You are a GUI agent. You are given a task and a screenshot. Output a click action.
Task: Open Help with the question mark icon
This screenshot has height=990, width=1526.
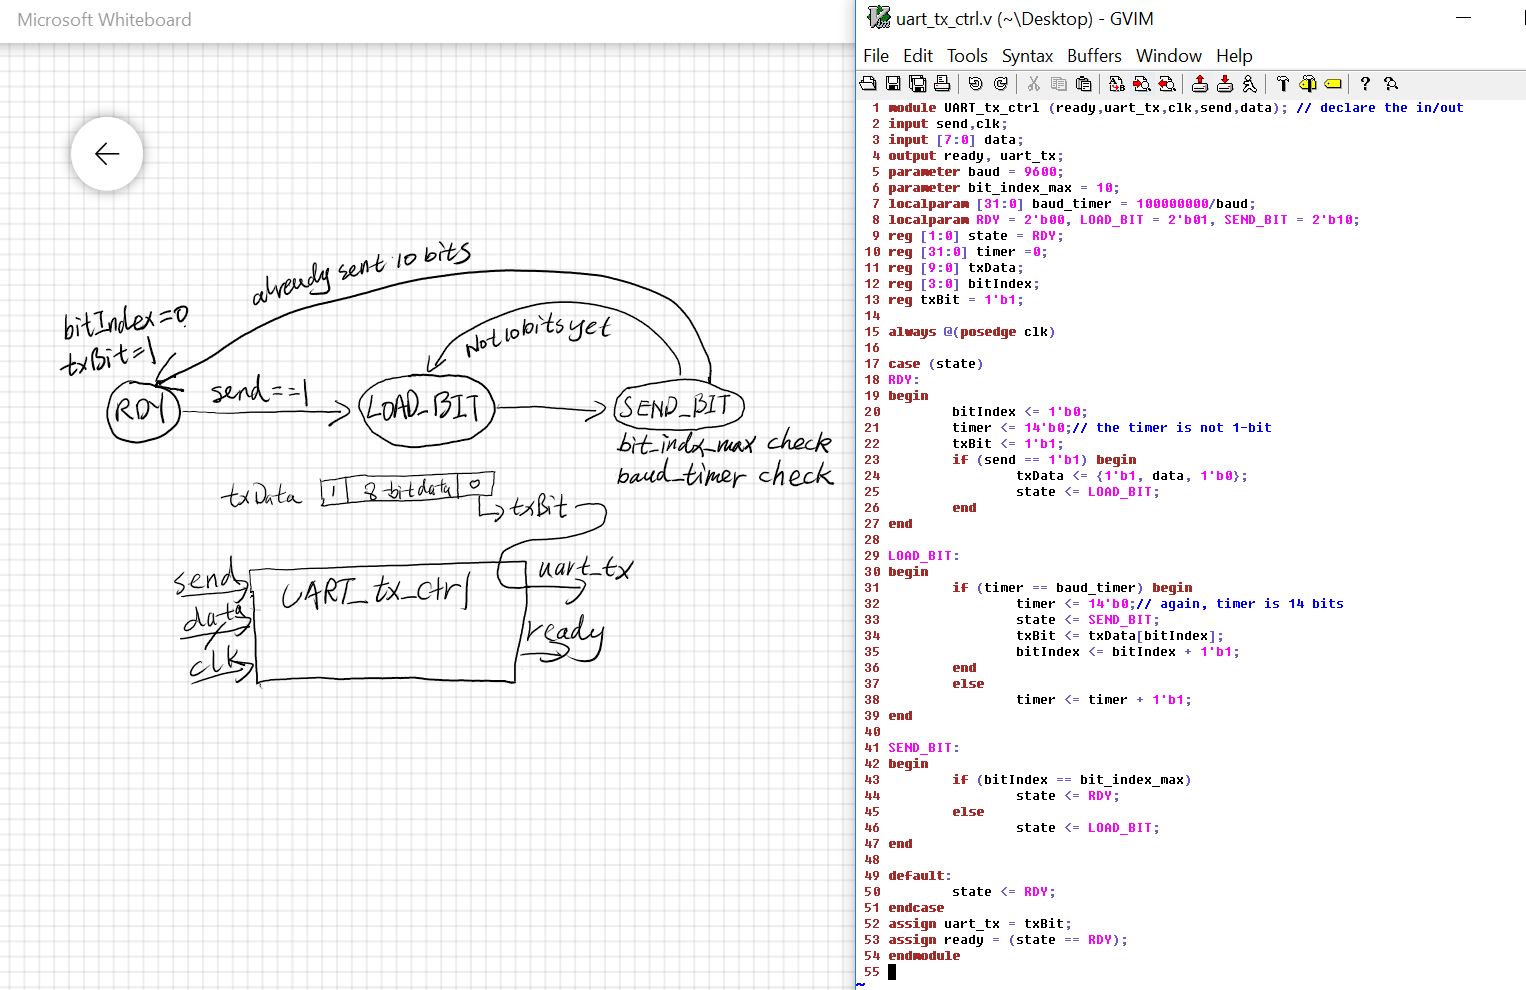1365,84
